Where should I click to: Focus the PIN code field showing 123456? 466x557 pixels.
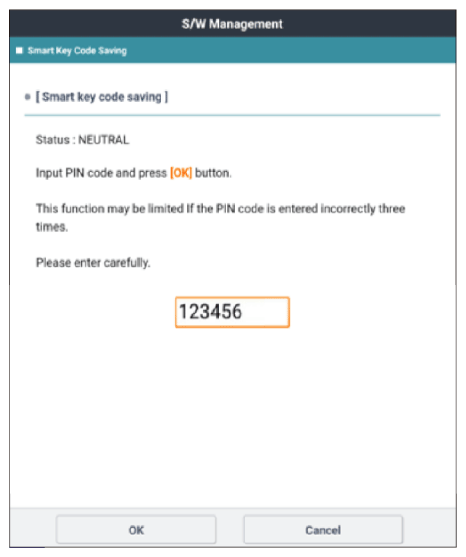[232, 312]
